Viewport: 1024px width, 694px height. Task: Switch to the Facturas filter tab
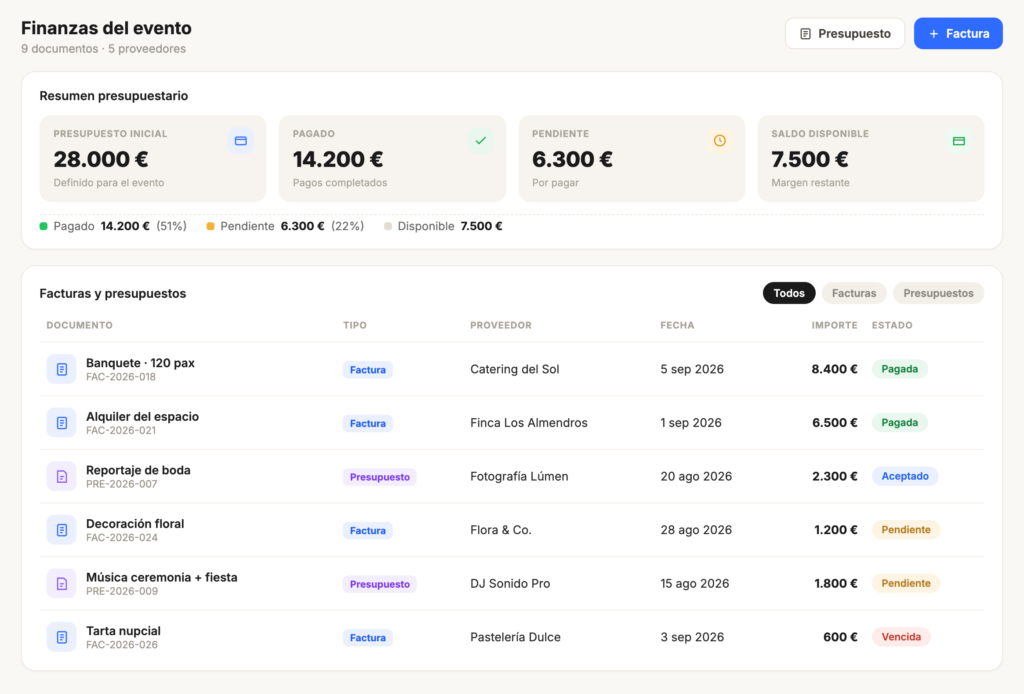point(854,293)
